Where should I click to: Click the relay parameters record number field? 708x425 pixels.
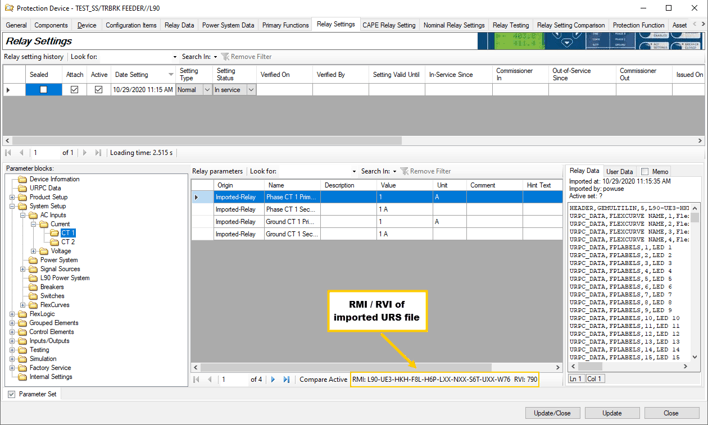coord(233,379)
